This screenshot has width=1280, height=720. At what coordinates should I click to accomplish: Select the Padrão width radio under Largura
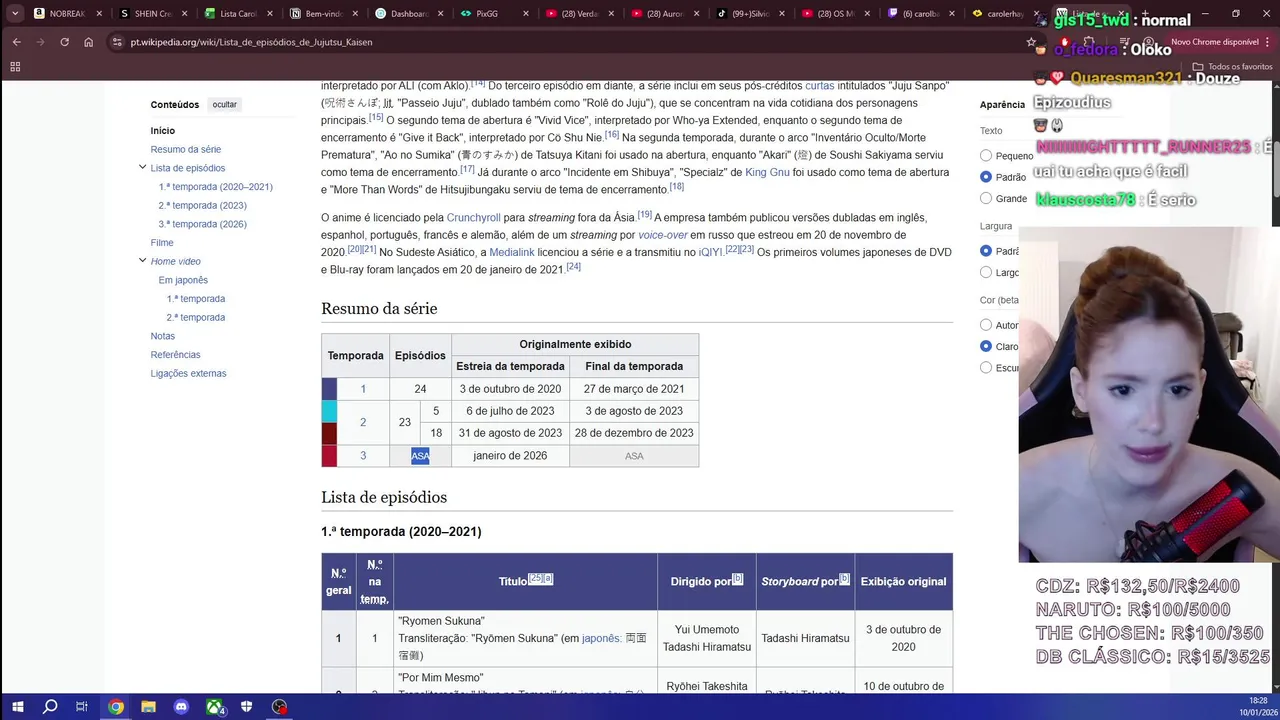click(986, 251)
